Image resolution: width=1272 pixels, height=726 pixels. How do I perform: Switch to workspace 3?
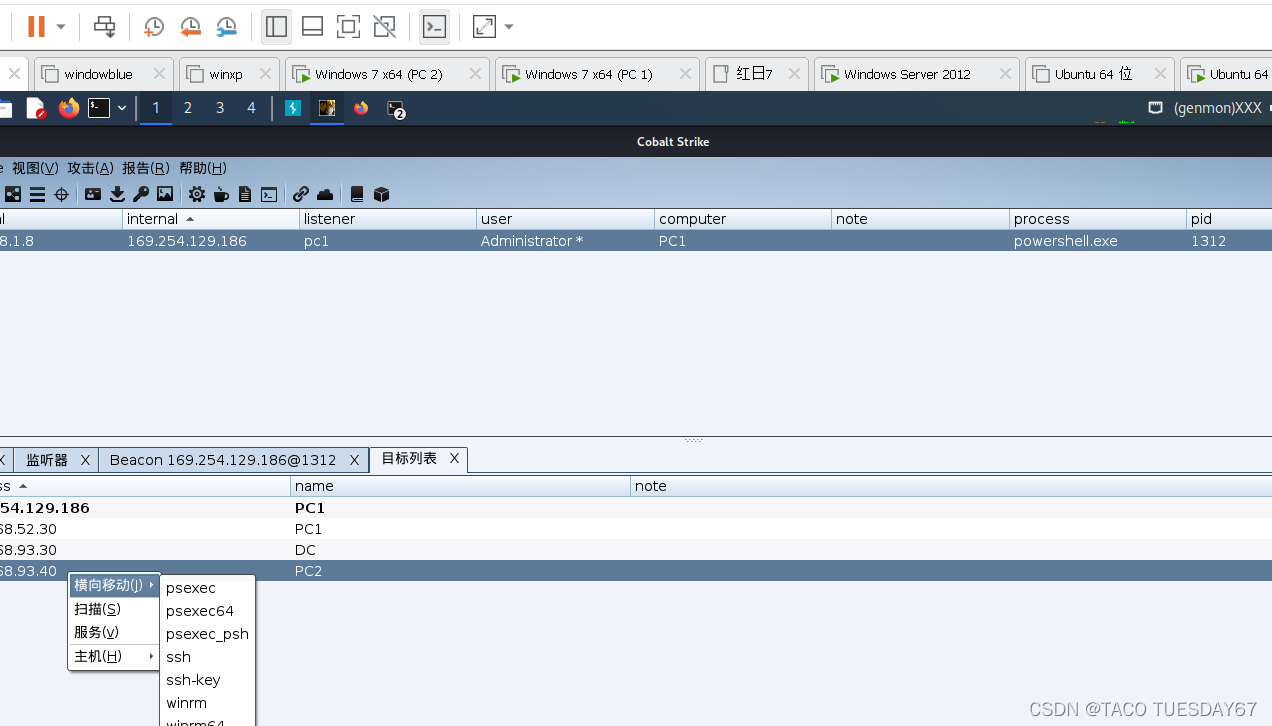(219, 108)
